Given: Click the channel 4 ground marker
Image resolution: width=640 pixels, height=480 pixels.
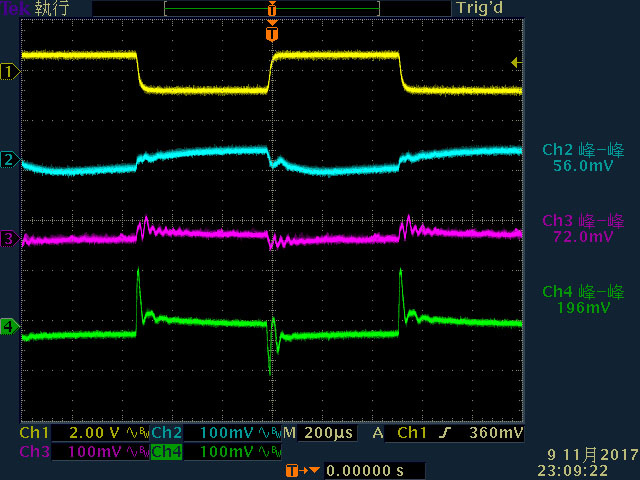Looking at the screenshot, I should coord(10,327).
